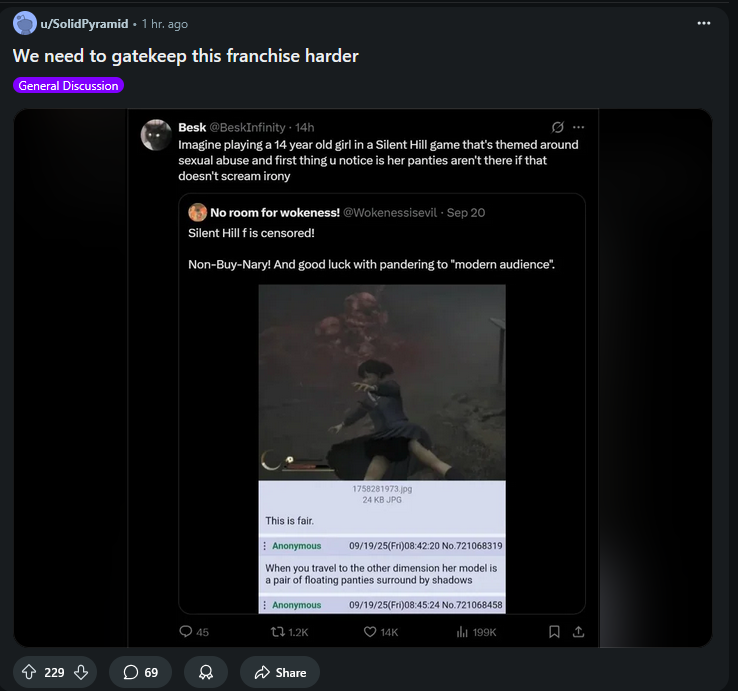Image resolution: width=738 pixels, height=691 pixels.
Task: Click first Anonymous poster name at 08:42:20
Action: pyautogui.click(x=297, y=546)
